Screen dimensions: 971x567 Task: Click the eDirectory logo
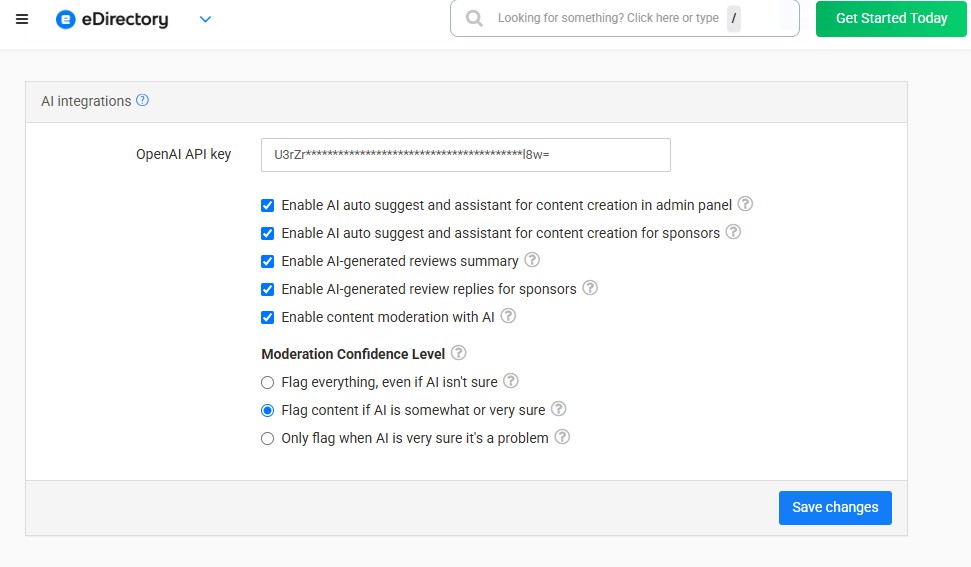[x=112, y=19]
